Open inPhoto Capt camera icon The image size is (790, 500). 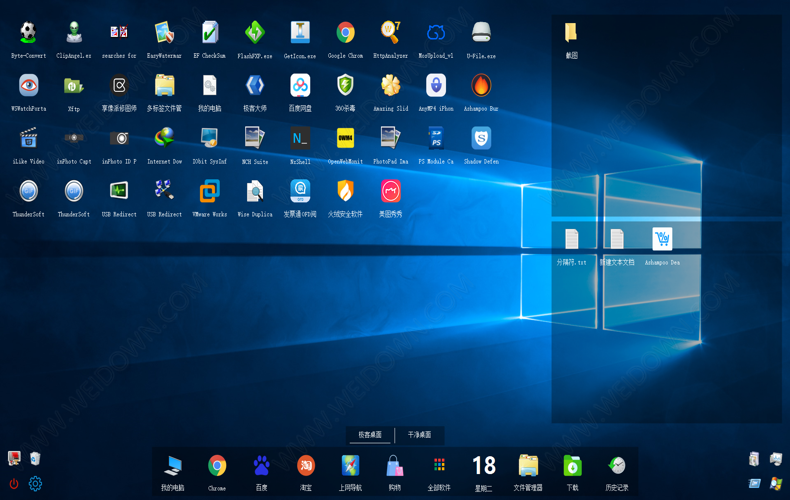coord(74,138)
